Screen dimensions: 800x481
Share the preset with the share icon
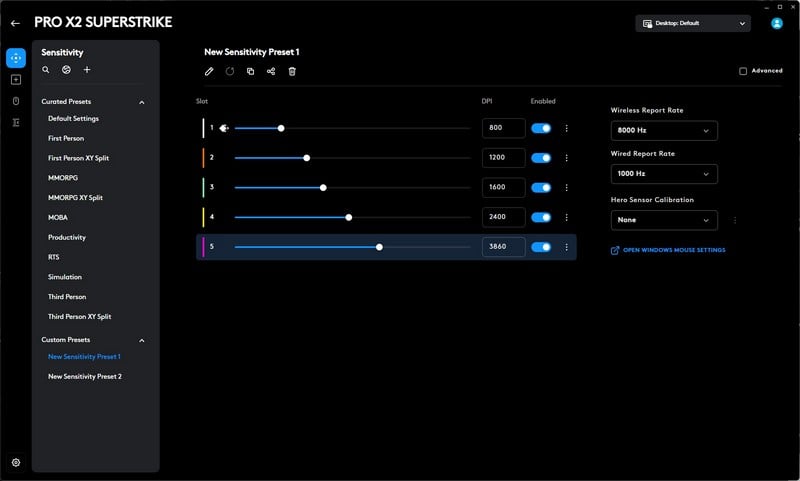coord(271,71)
